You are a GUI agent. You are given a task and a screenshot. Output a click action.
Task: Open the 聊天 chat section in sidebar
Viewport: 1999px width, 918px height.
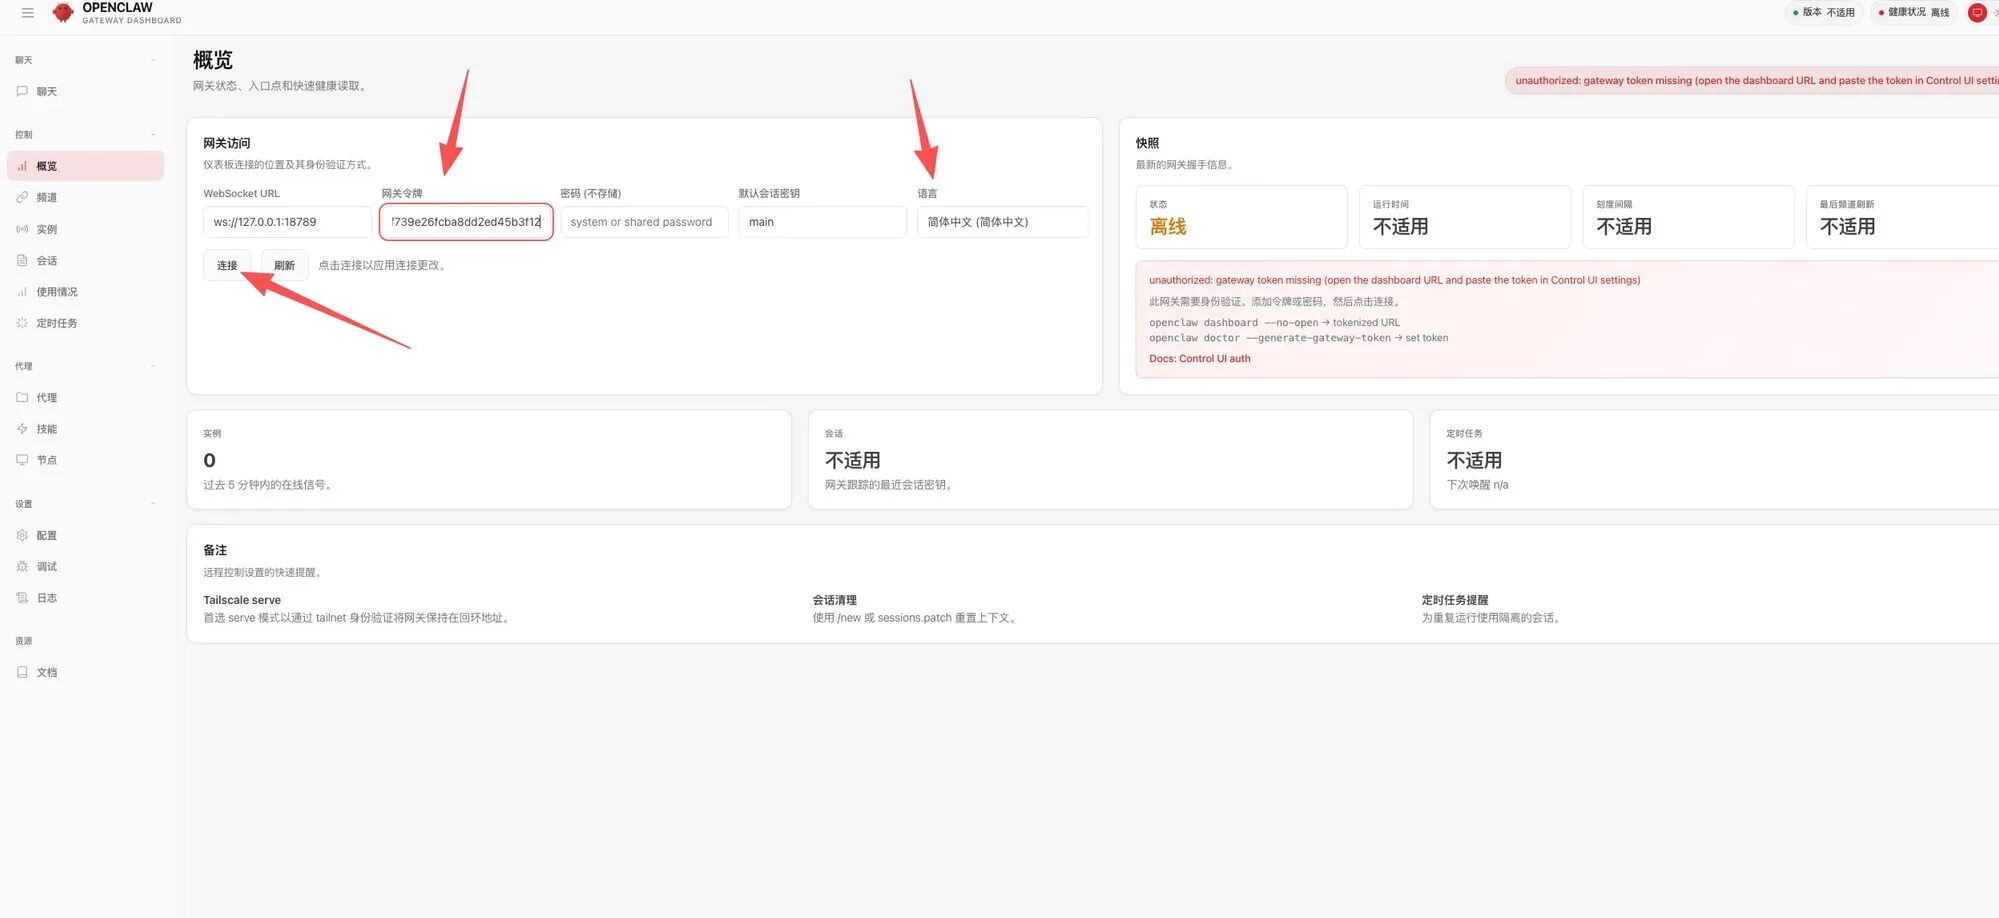tap(44, 91)
